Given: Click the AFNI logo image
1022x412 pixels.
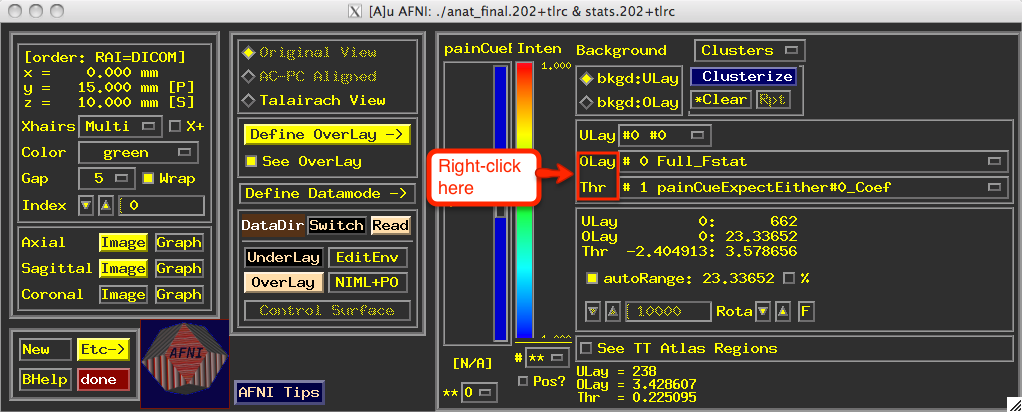Looking at the screenshot, I should point(184,363).
